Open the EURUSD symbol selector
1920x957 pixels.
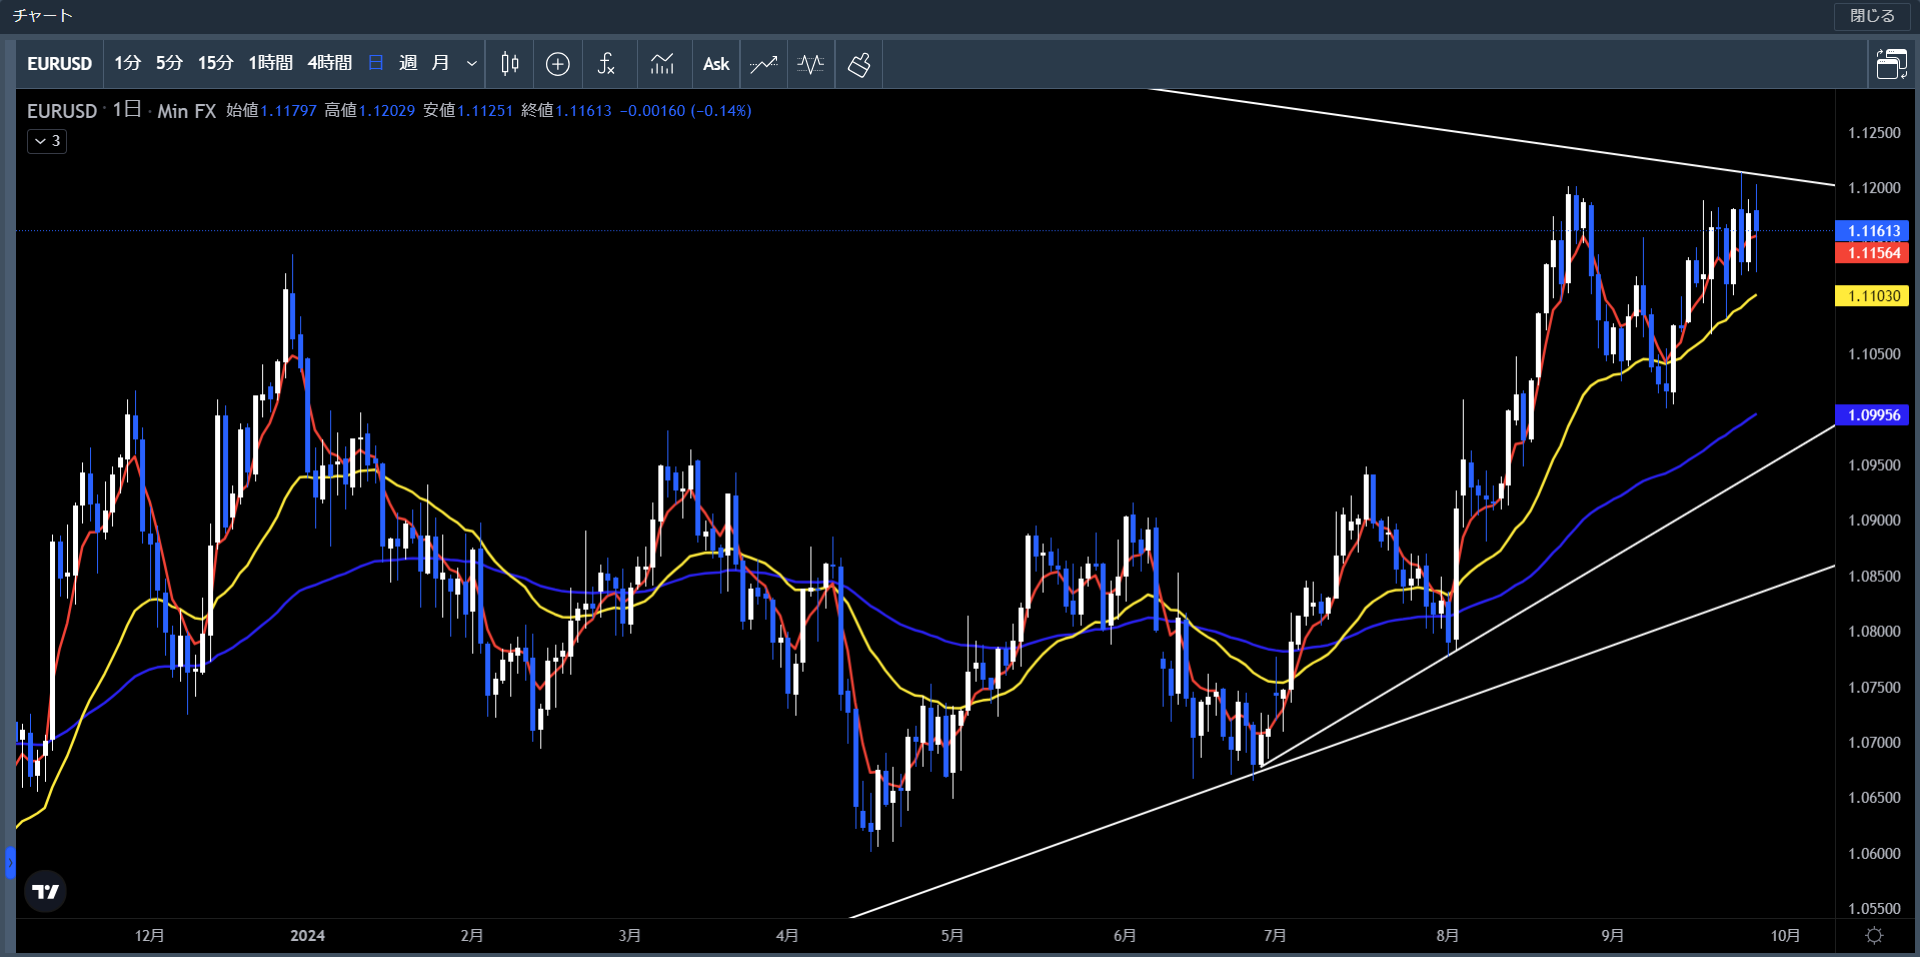tap(59, 64)
